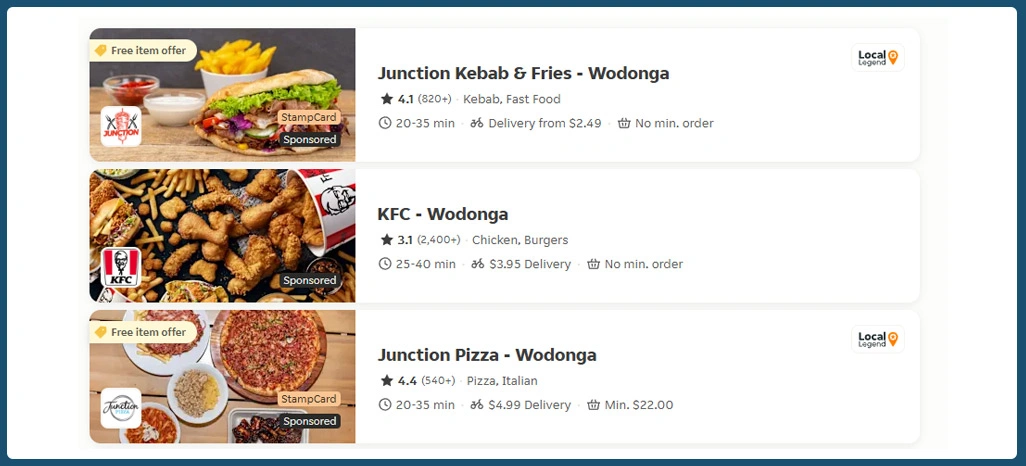Click the Junction Kebab logo icon
Screen dimensions: 1026x466
pos(121,127)
